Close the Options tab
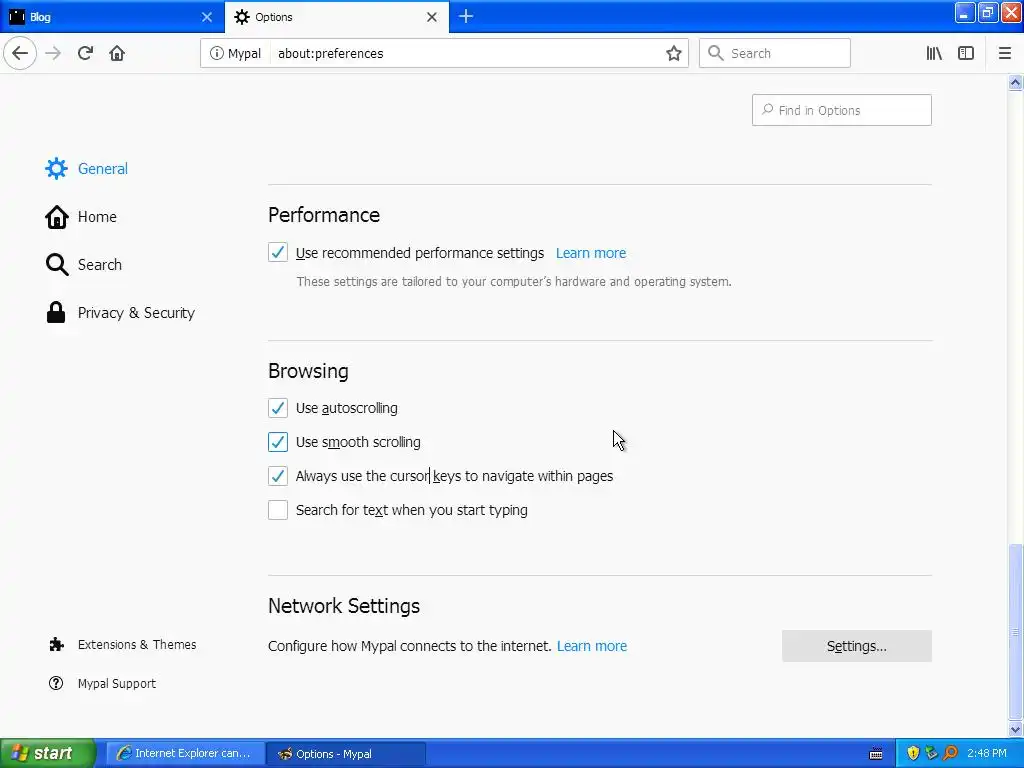The height and width of the screenshot is (768, 1024). (432, 17)
